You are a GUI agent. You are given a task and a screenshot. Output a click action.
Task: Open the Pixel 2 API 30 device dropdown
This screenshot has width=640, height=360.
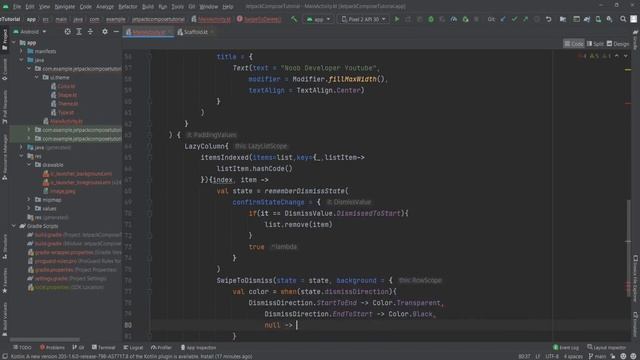[363, 19]
